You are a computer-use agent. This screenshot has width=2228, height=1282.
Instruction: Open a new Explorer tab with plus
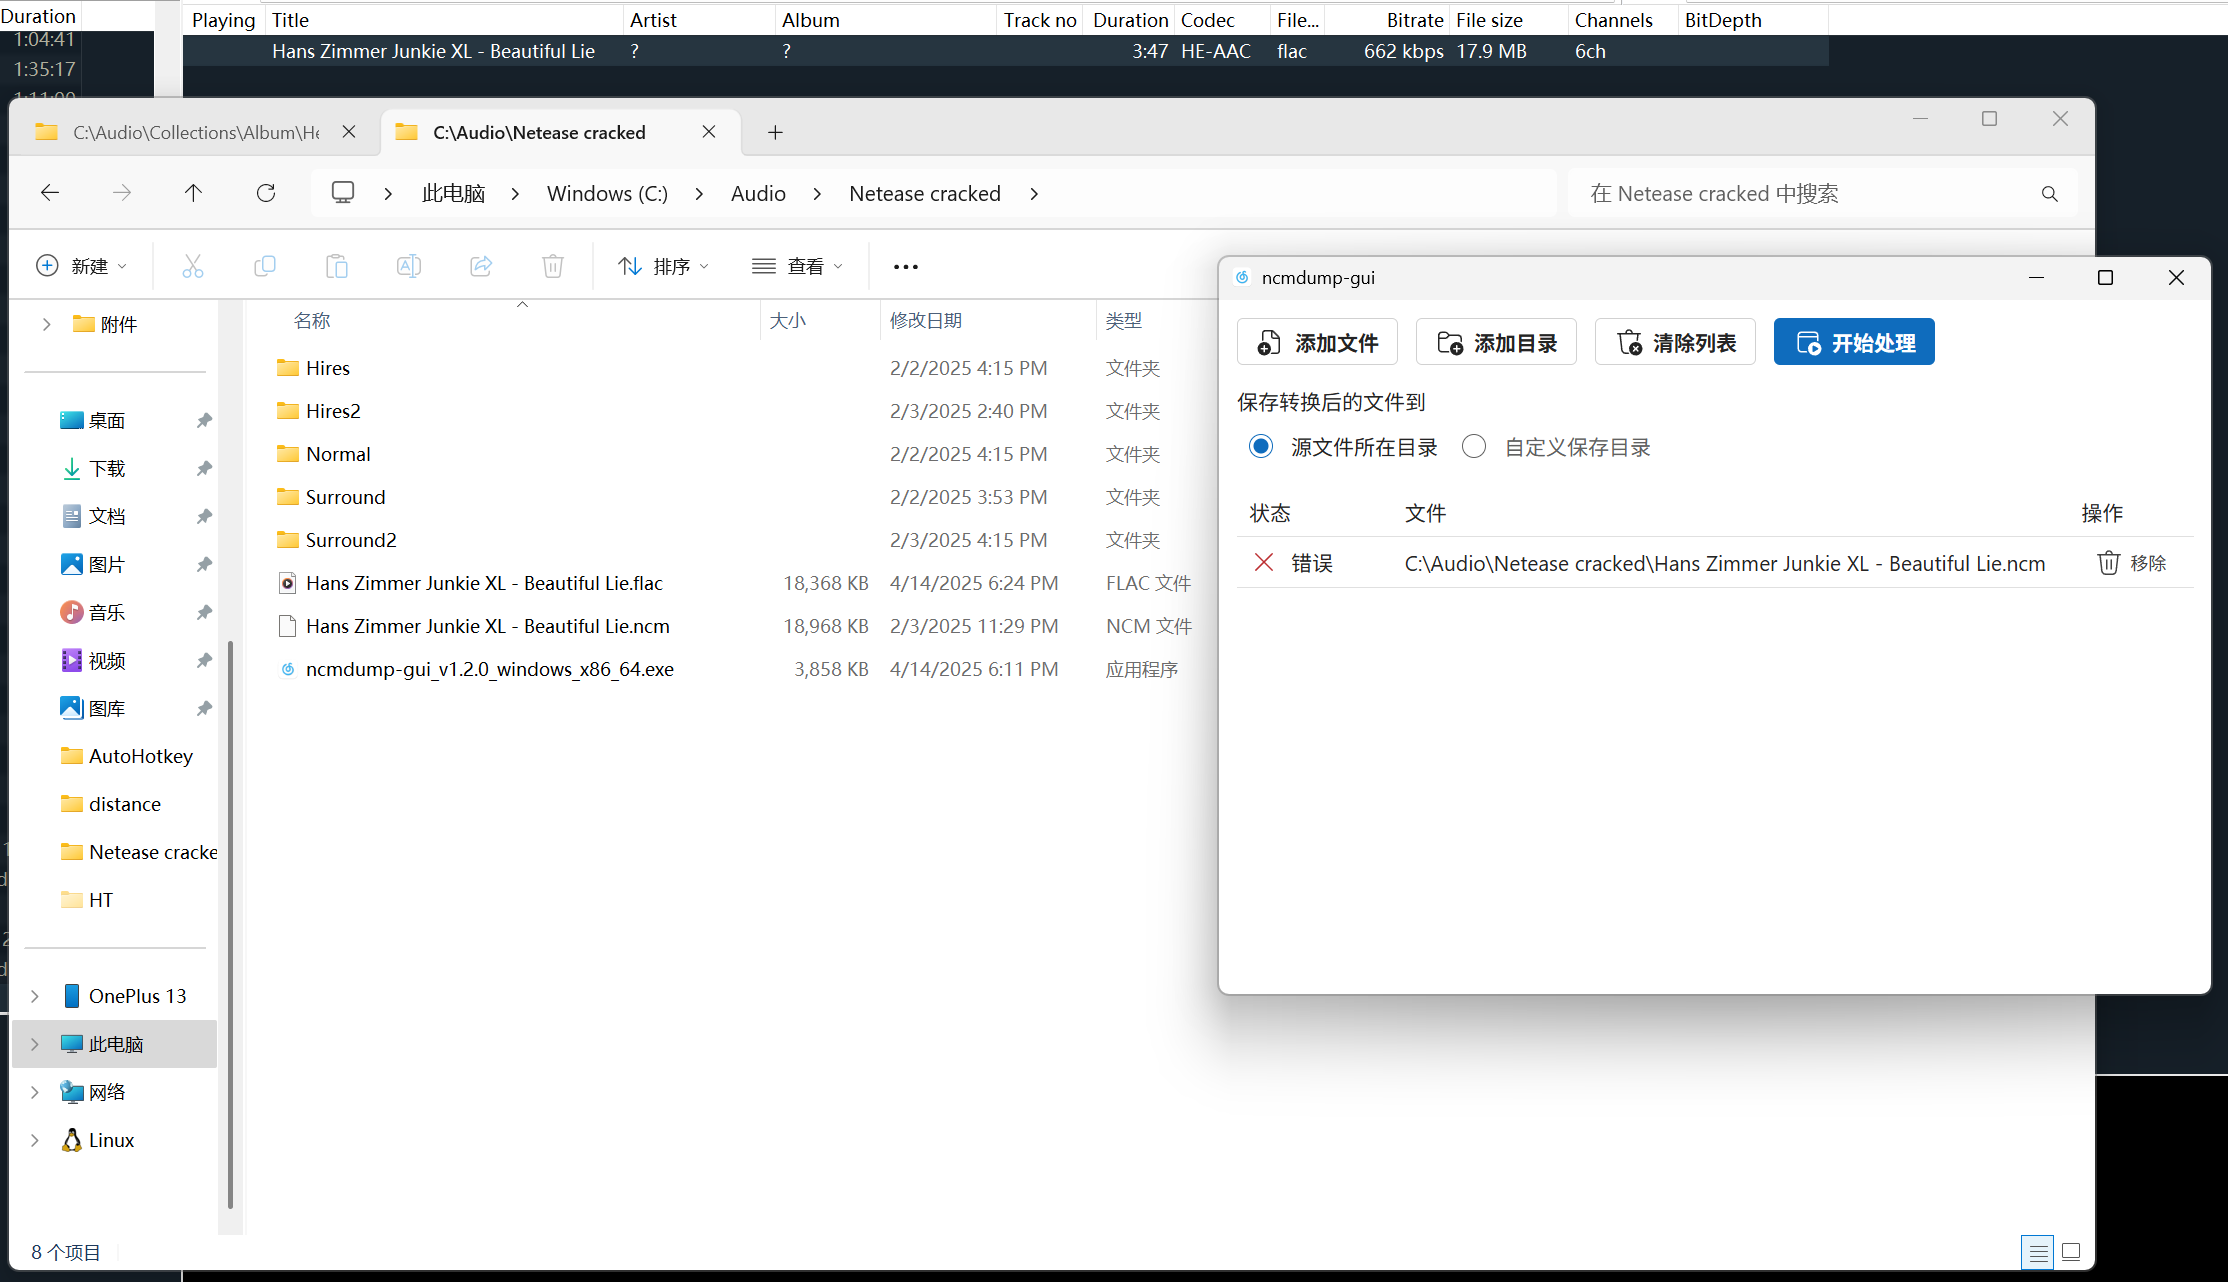tap(775, 133)
